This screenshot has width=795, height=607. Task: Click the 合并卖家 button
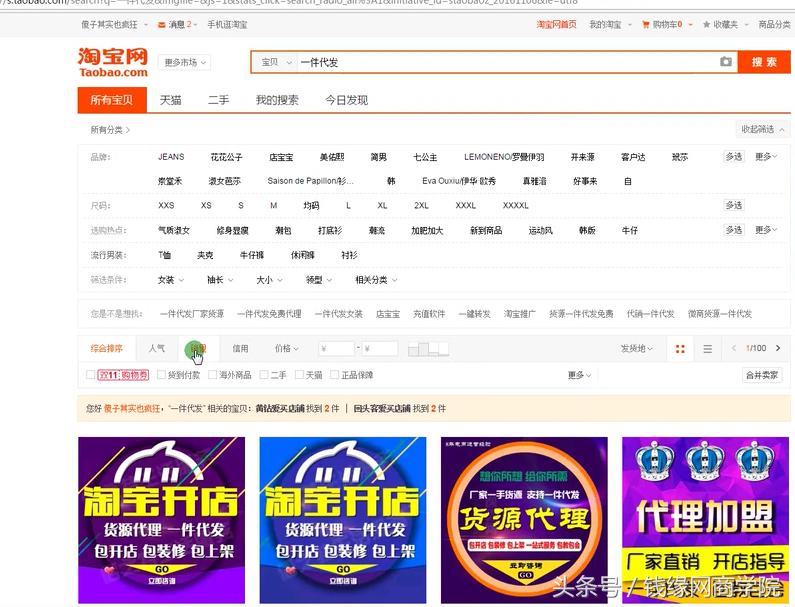(762, 375)
